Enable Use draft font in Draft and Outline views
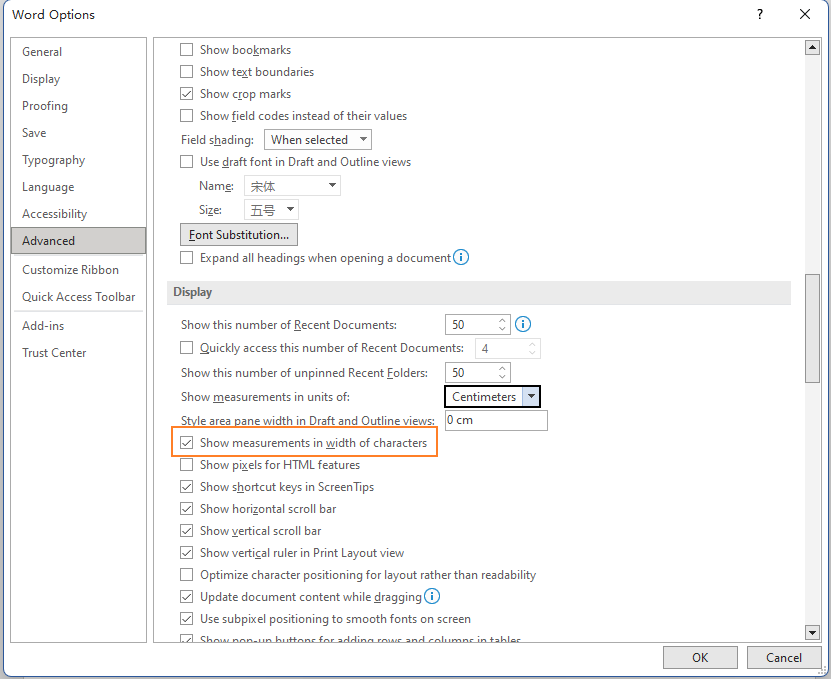 187,162
